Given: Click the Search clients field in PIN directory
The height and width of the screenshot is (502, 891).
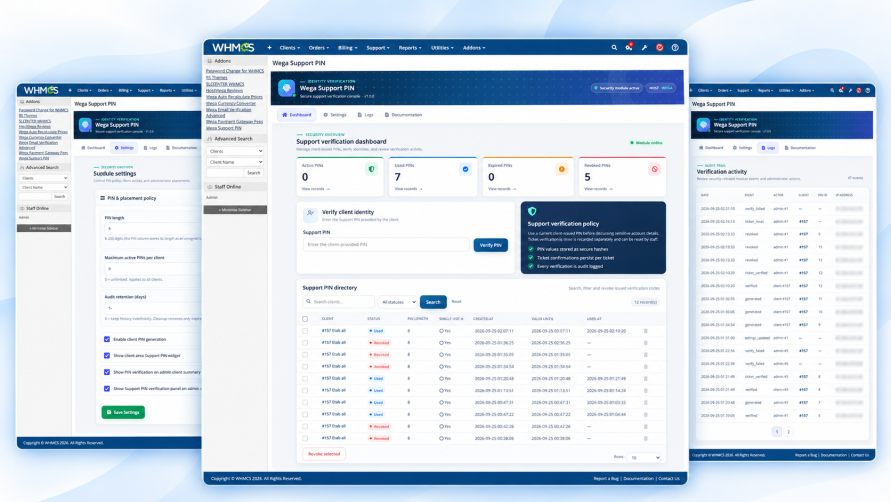Looking at the screenshot, I should coord(339,302).
